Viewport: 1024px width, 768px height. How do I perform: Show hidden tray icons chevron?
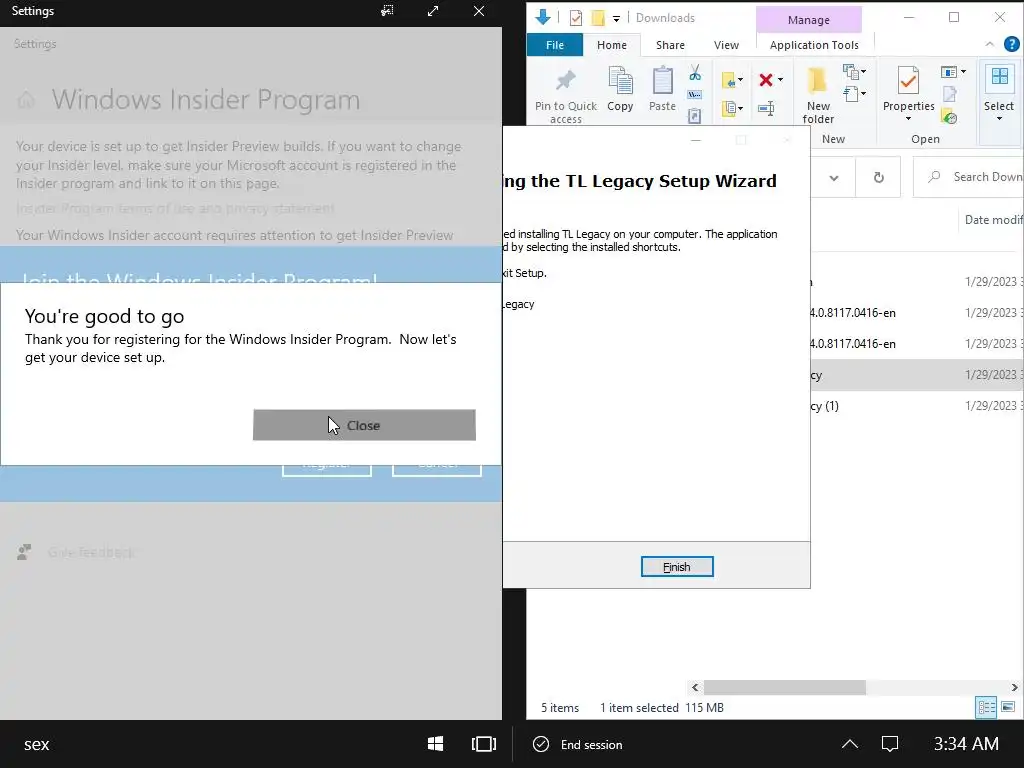[850, 744]
